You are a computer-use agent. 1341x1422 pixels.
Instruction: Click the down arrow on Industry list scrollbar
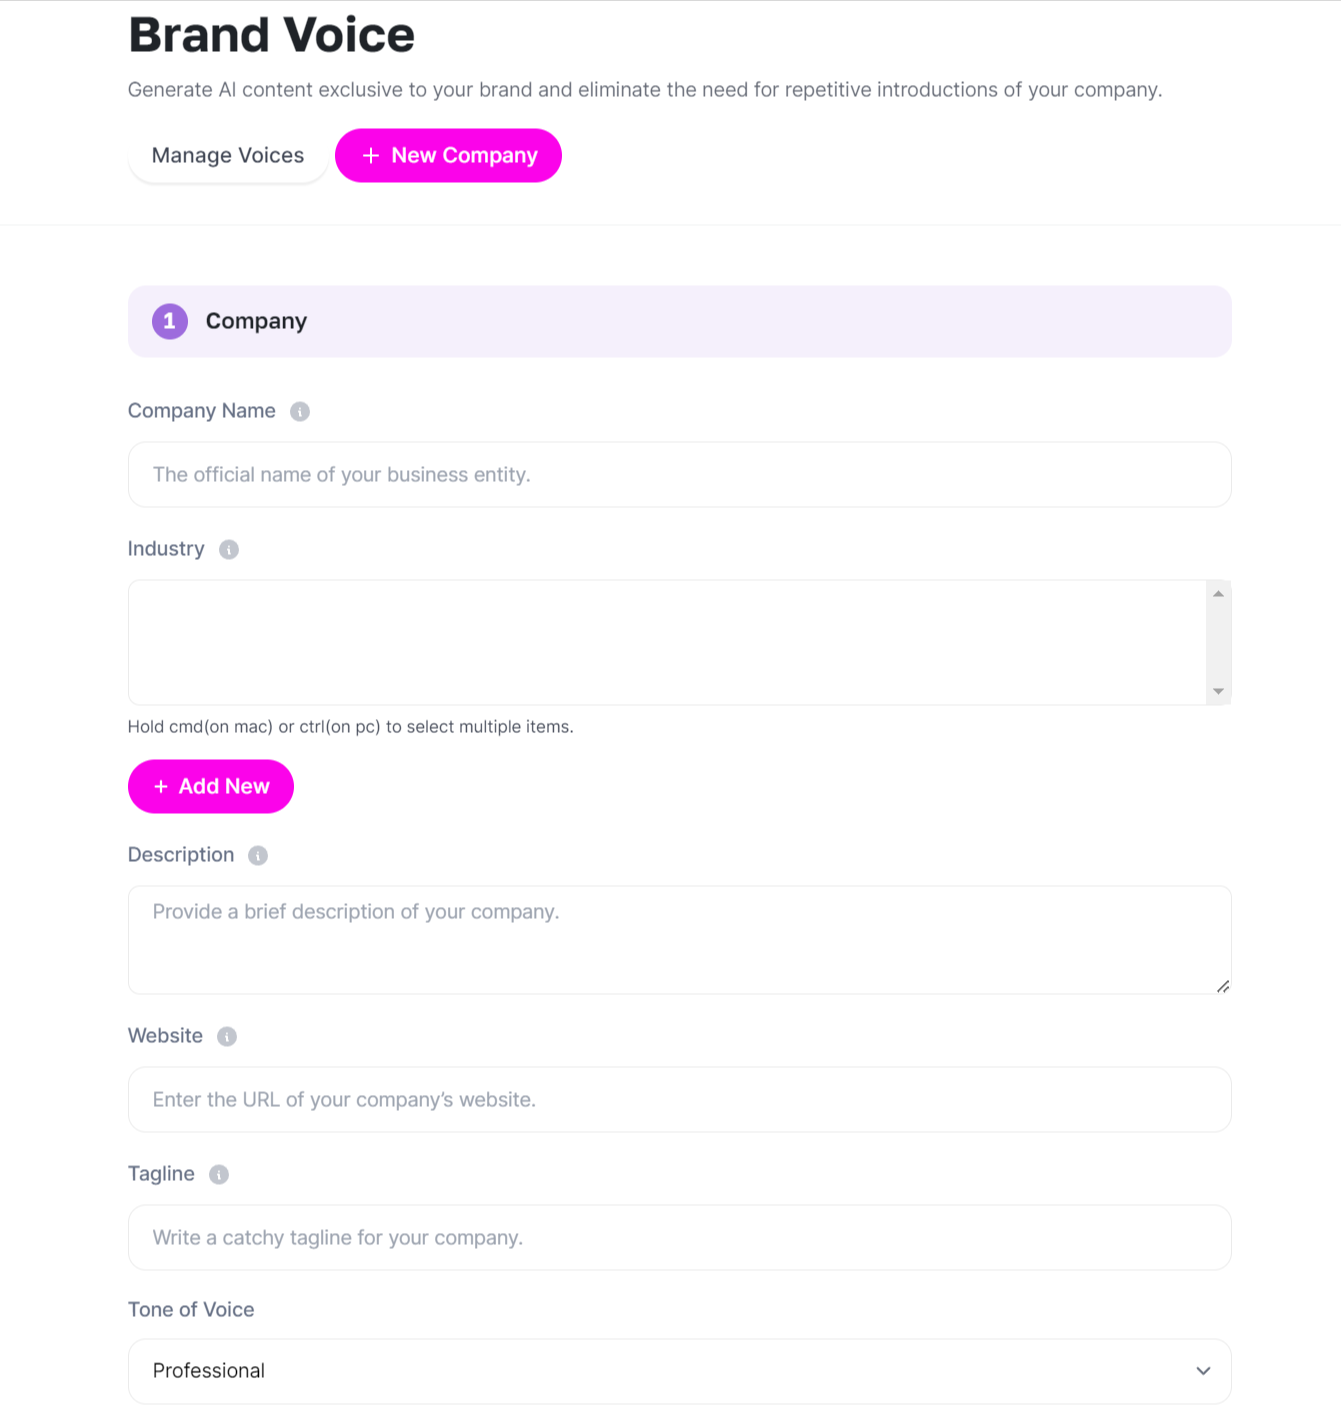point(1218,691)
